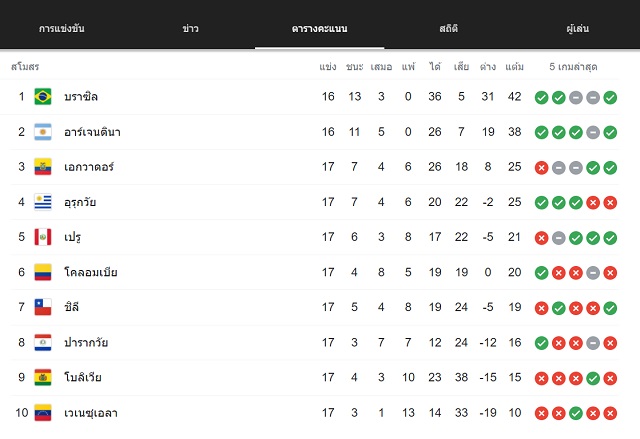Viewport: 640px width, 439px height.
Task: Click the Ecuador flag icon
Action: click(x=43, y=167)
